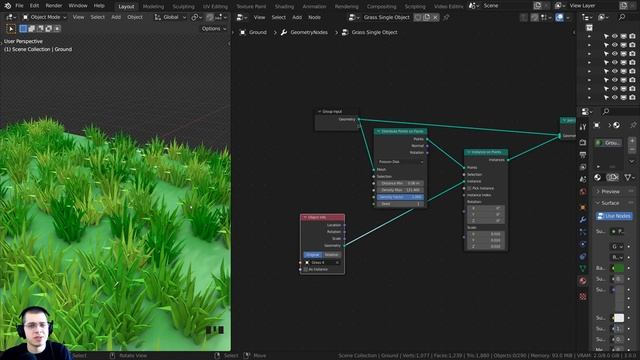Duplicate the node group with new-copy icon

coord(427,17)
